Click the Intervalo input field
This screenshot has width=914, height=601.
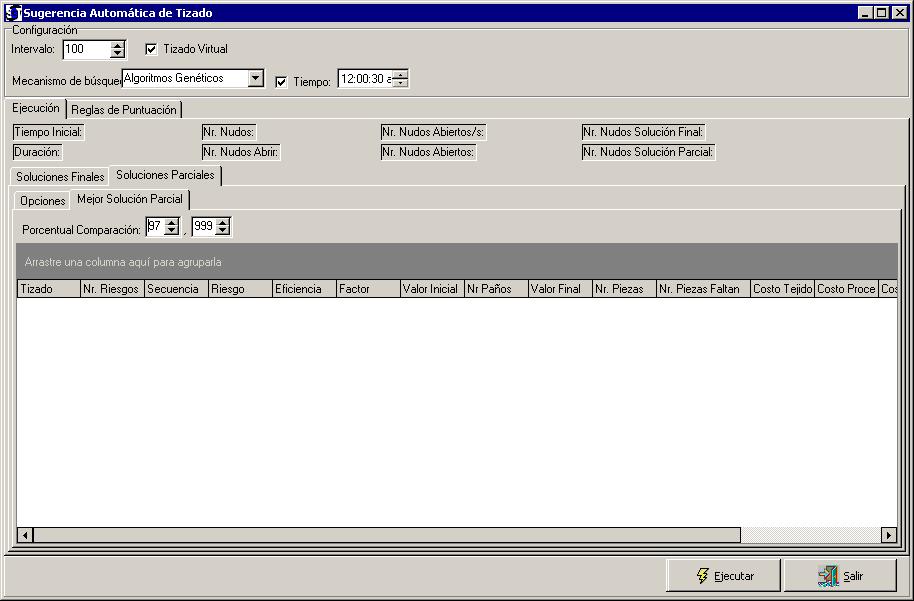85,49
